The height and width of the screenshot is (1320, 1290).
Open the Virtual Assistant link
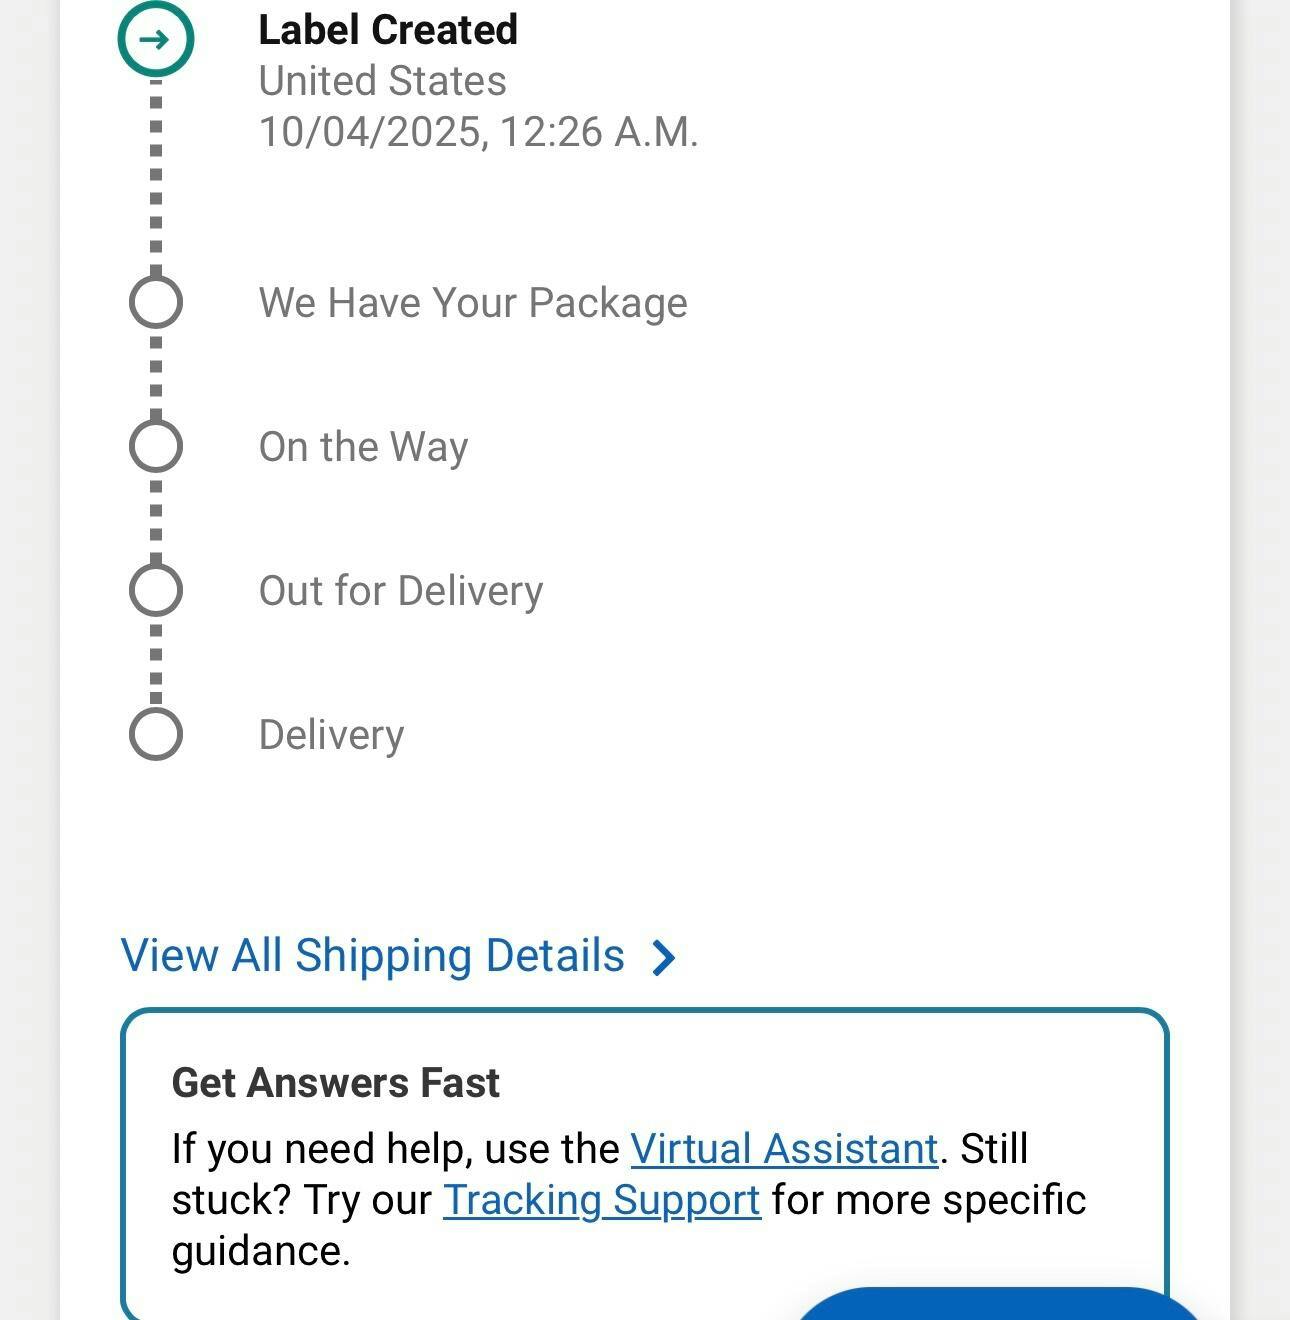(784, 1149)
